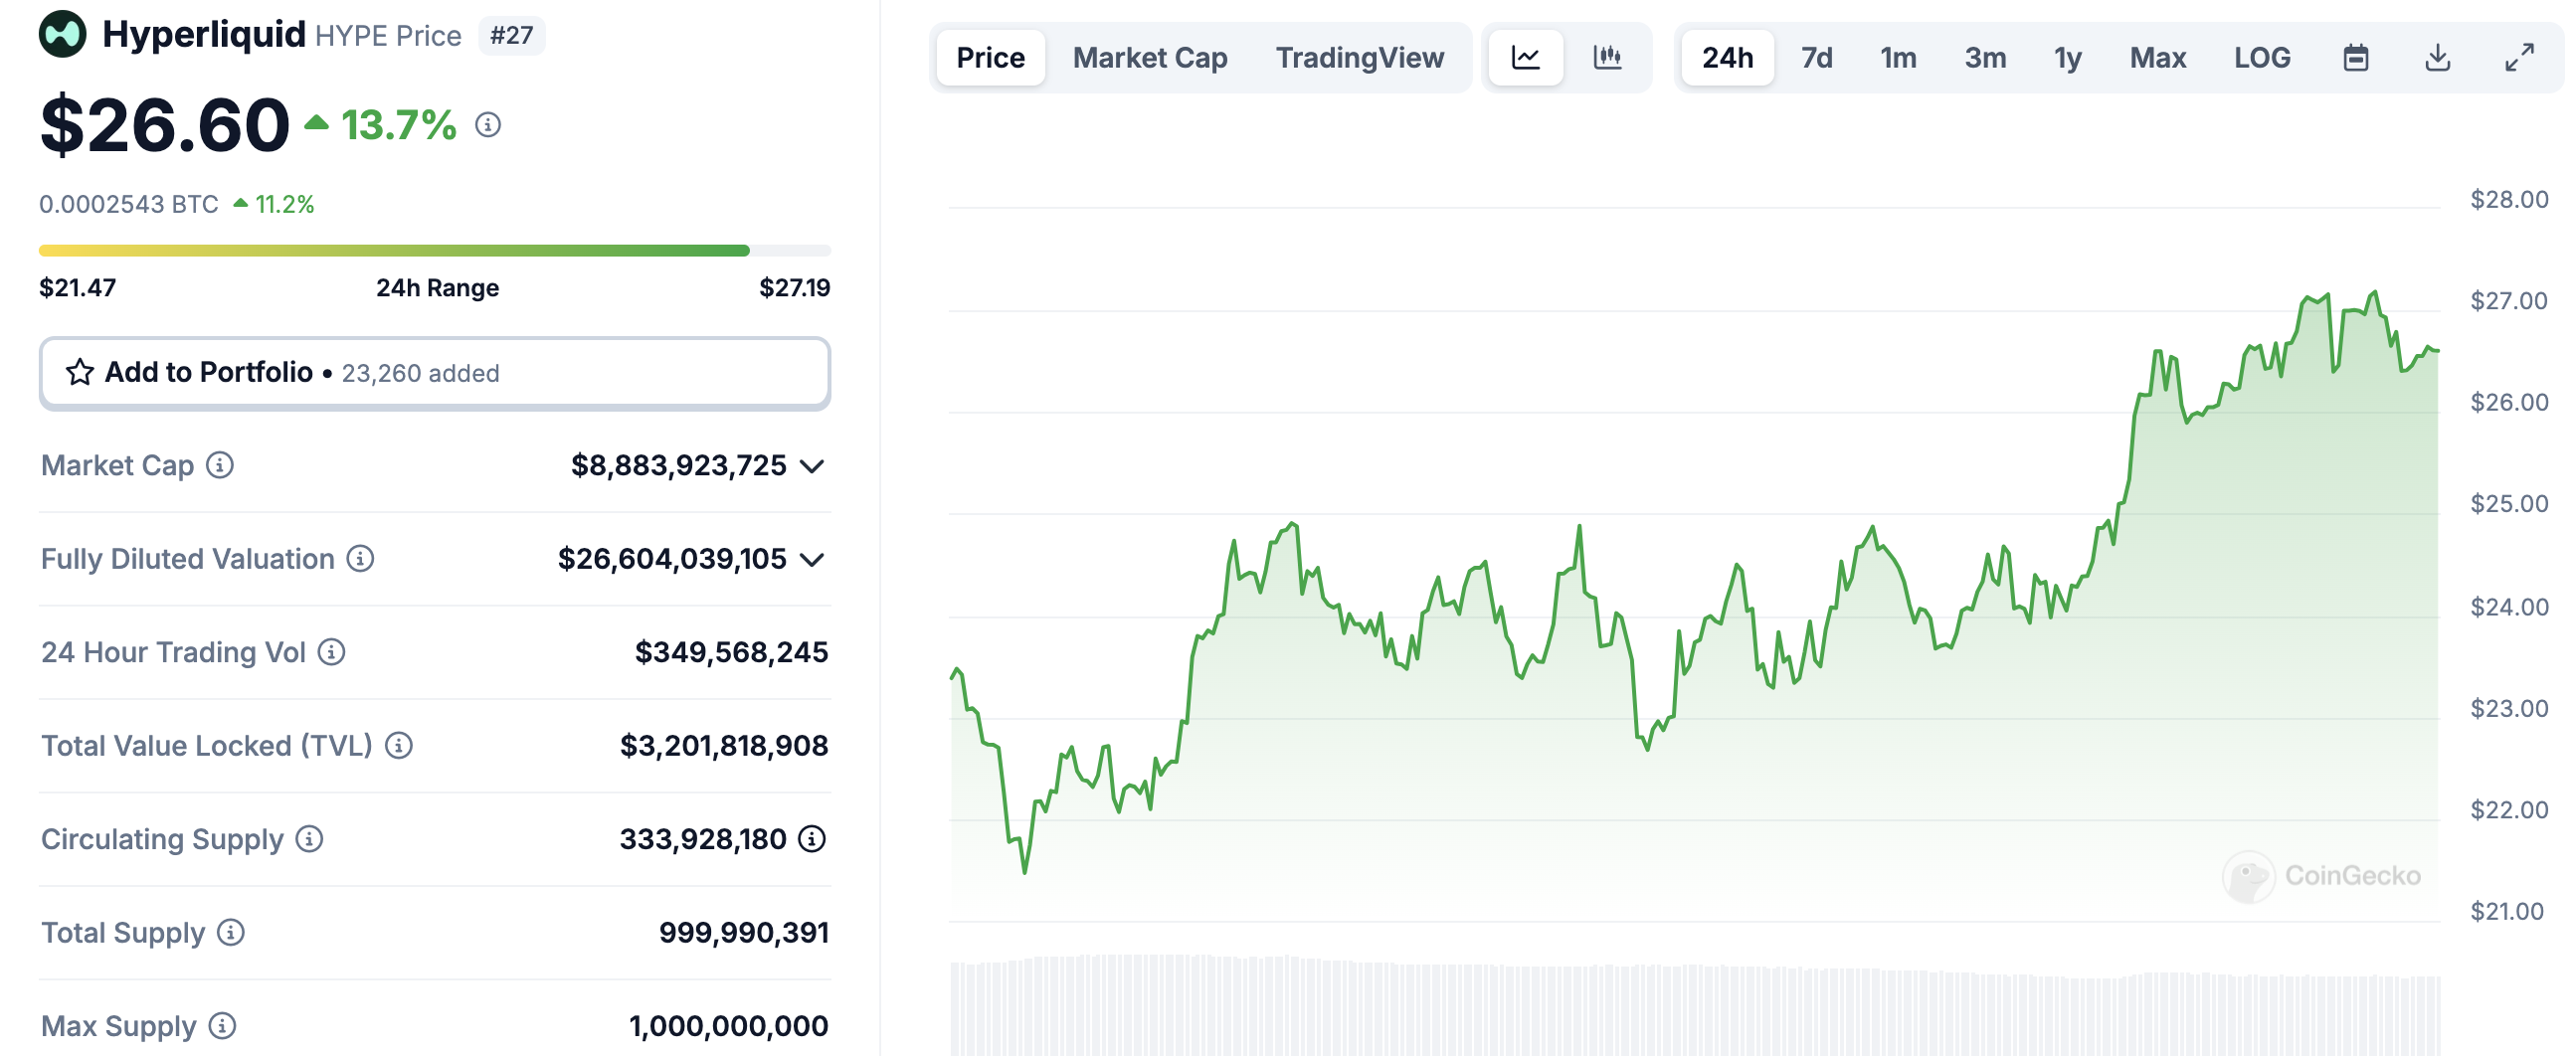Toggle the LOG scale option
The width and height of the screenshot is (2576, 1056).
pyautogui.click(x=2262, y=58)
